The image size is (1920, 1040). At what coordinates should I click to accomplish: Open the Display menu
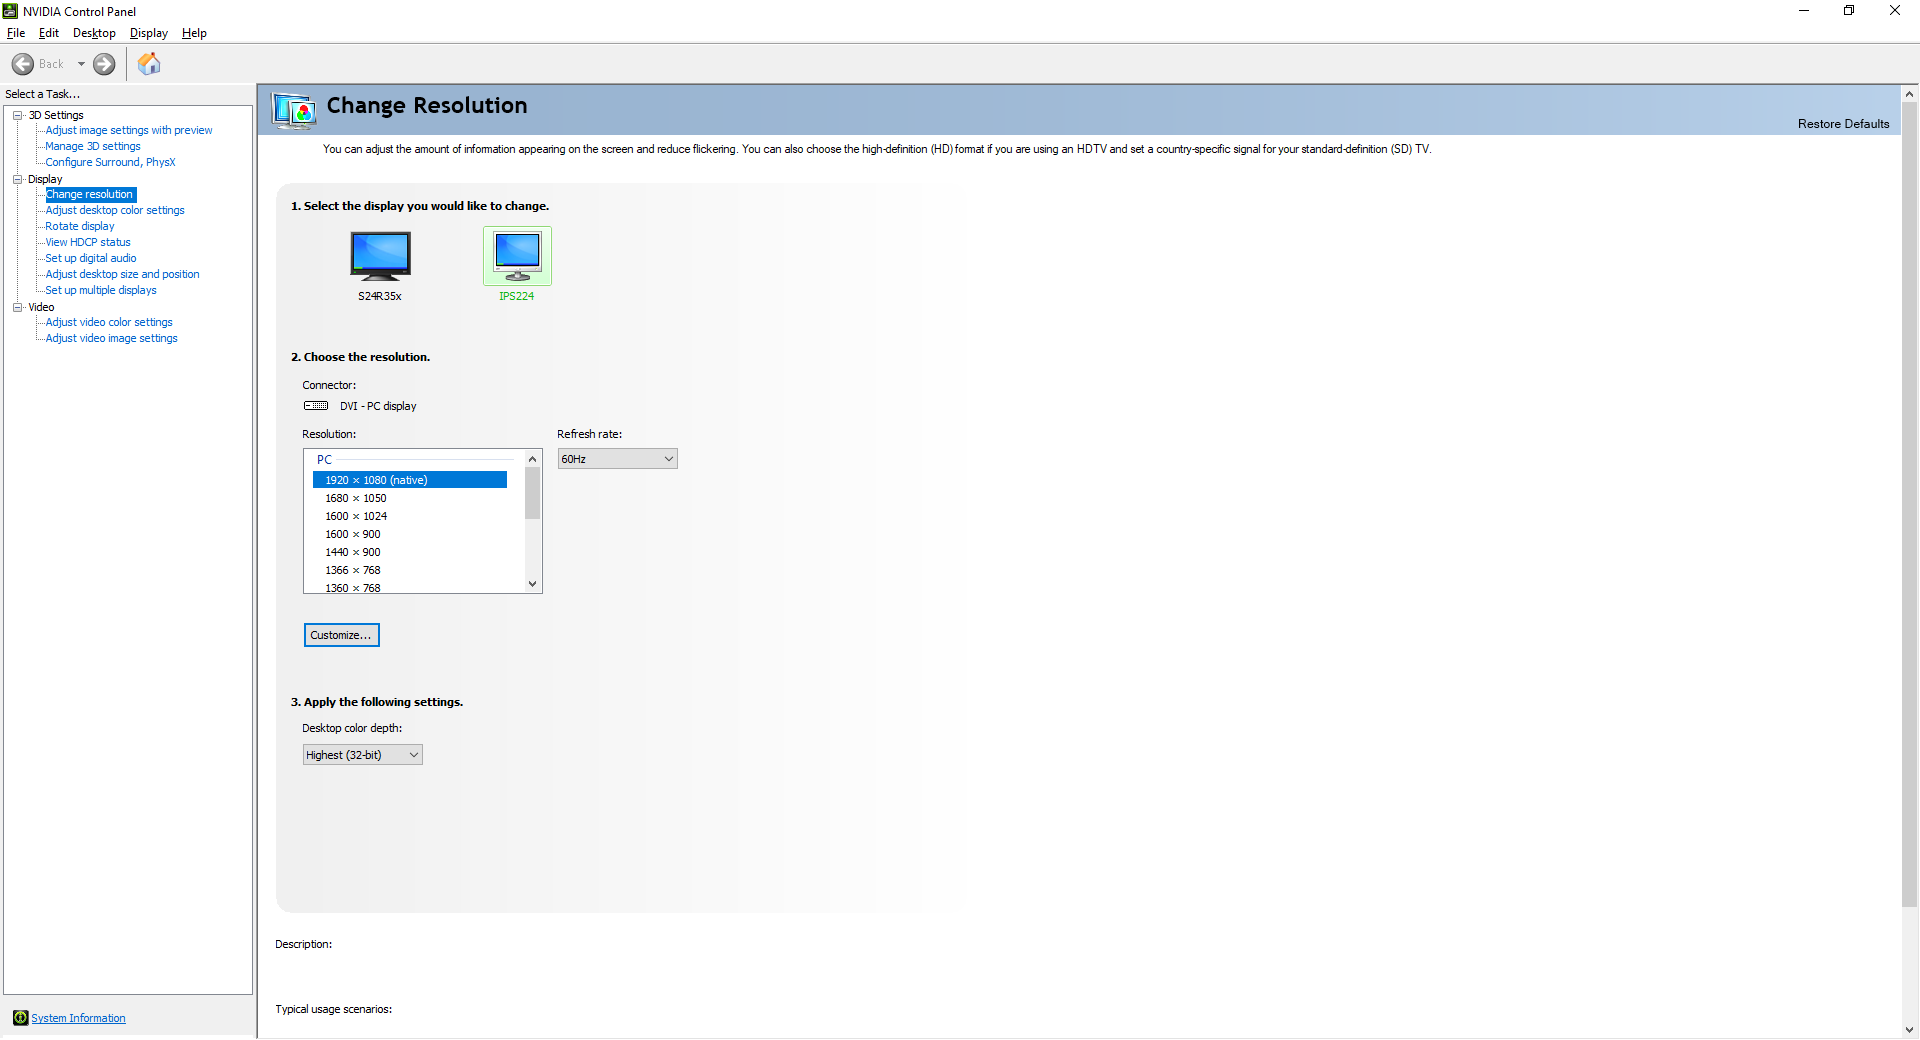point(149,33)
